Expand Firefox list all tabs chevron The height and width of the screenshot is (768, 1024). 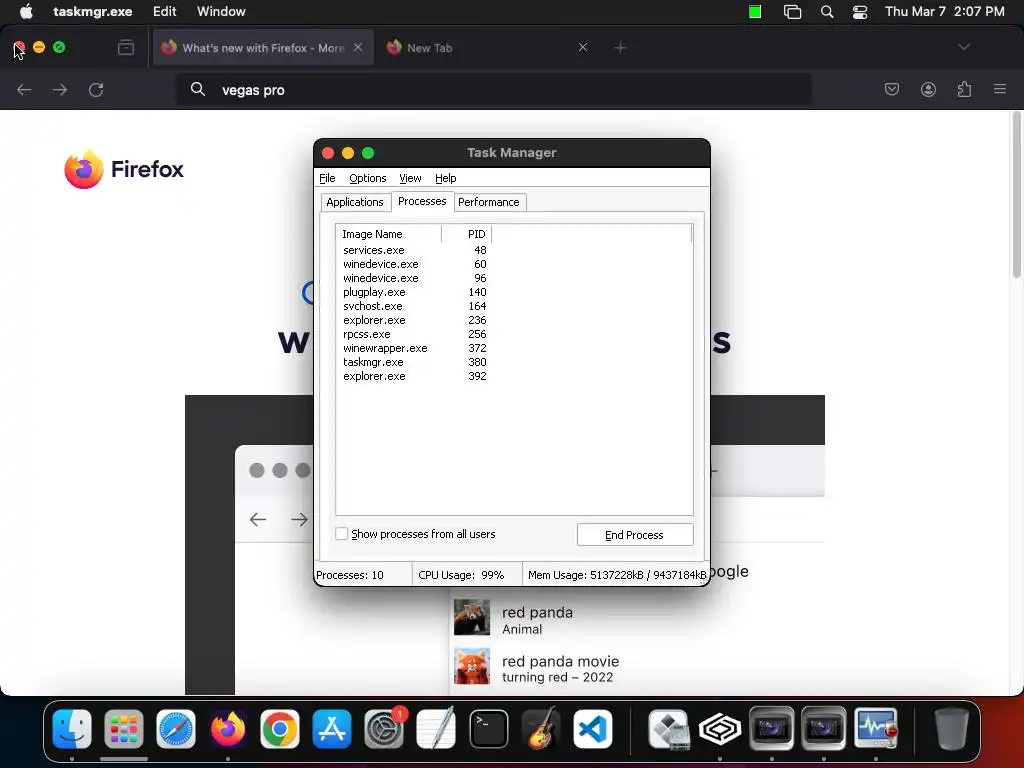pos(964,47)
